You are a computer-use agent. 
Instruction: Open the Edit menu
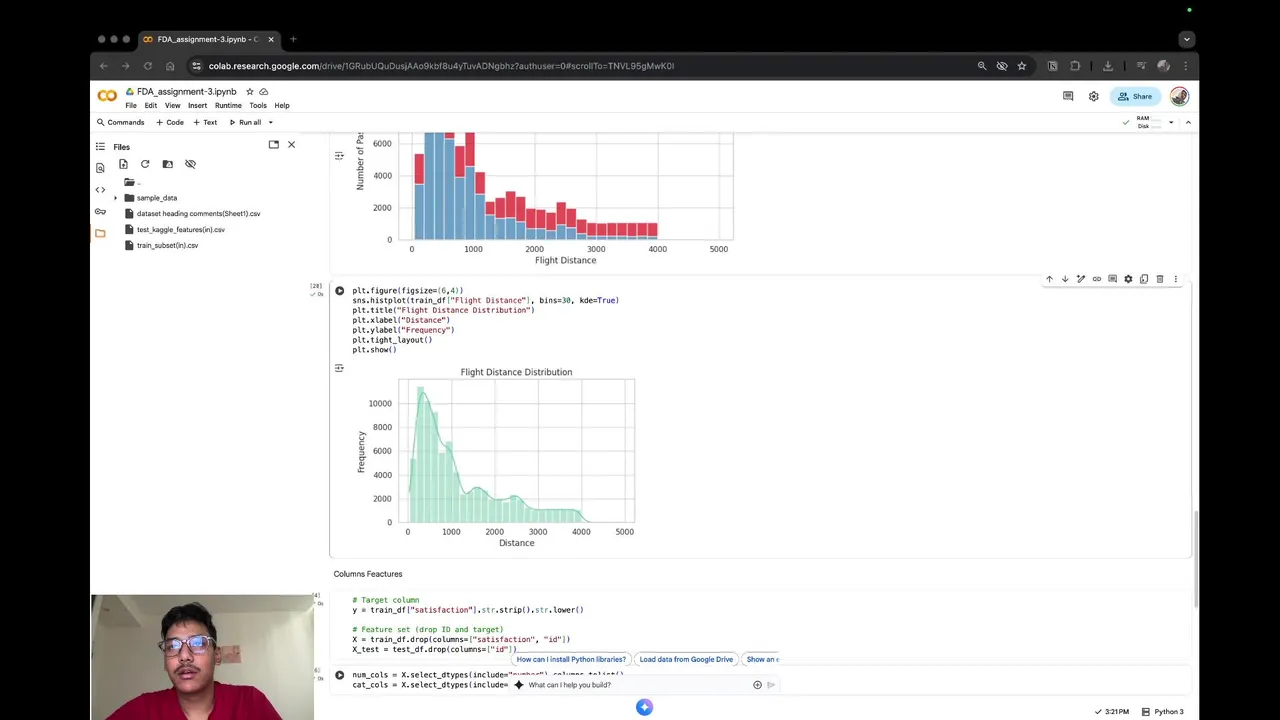point(150,105)
